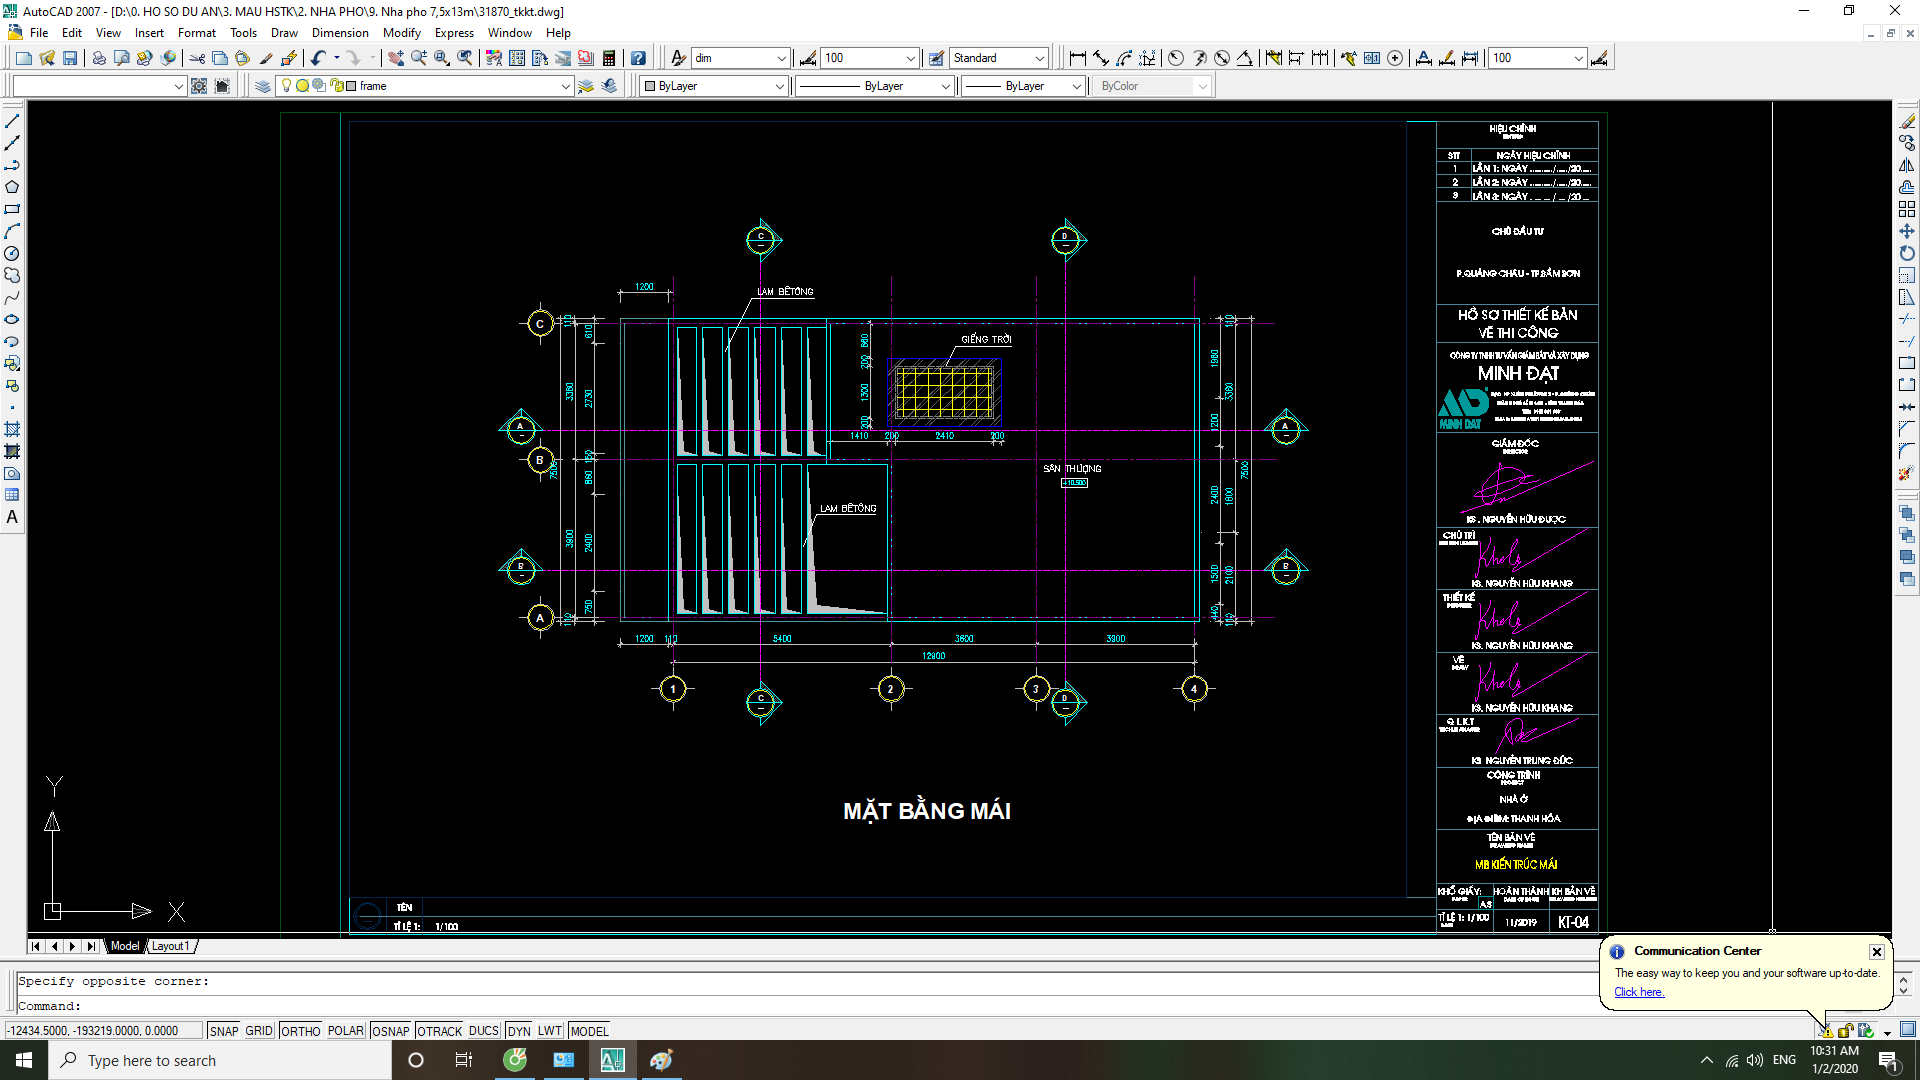Viewport: 1920px width, 1080px height.
Task: Select the Revision Cloud tool
Action: 12,275
